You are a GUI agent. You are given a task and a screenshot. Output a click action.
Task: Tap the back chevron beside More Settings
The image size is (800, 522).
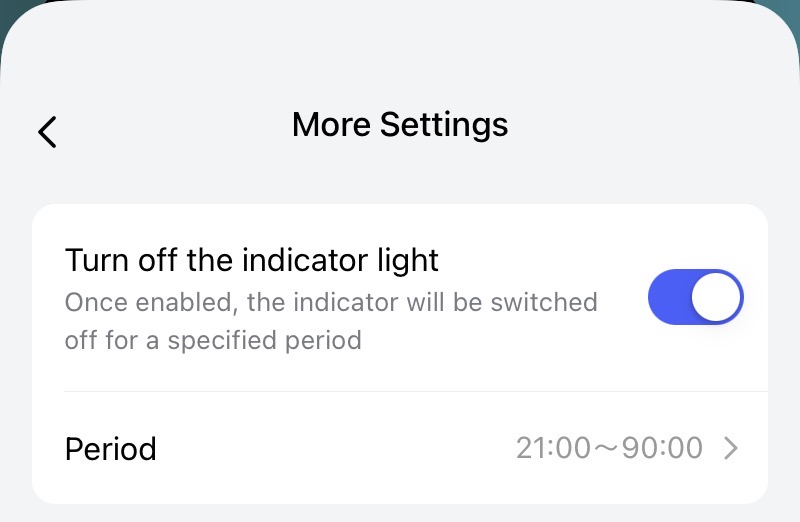point(47,131)
